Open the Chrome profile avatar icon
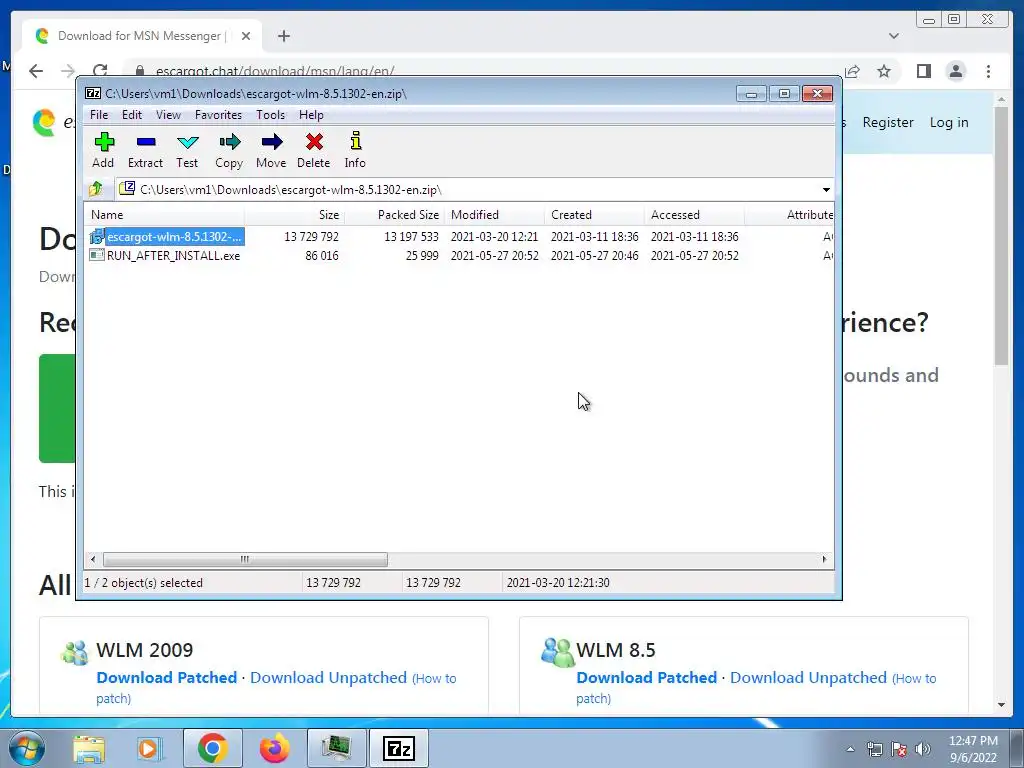This screenshot has width=1024, height=768. coord(955,71)
